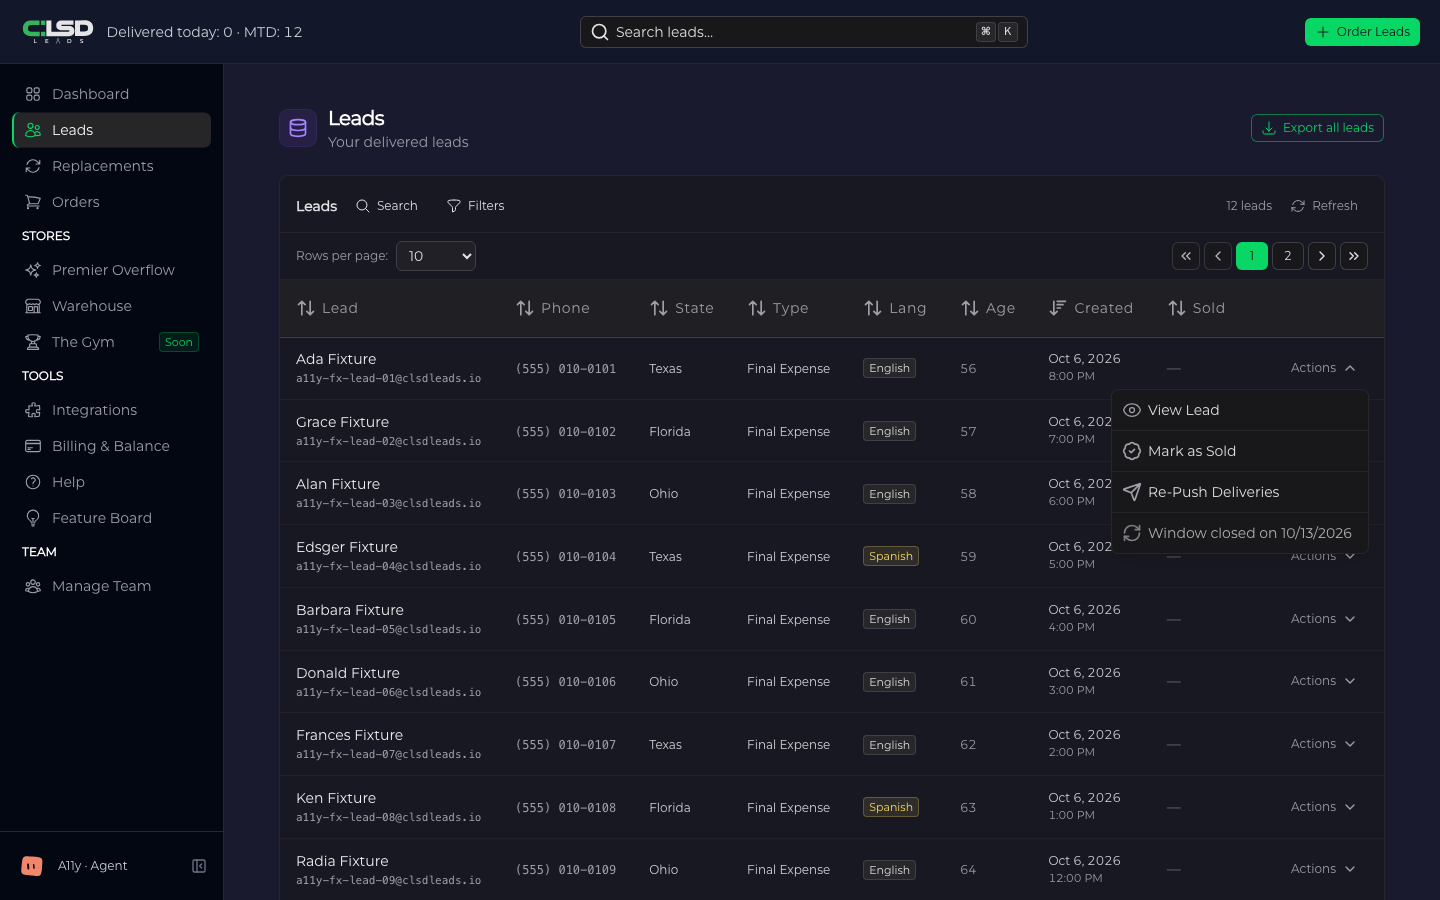Image resolution: width=1440 pixels, height=900 pixels.
Task: Focus the Search leads field
Action: (804, 32)
